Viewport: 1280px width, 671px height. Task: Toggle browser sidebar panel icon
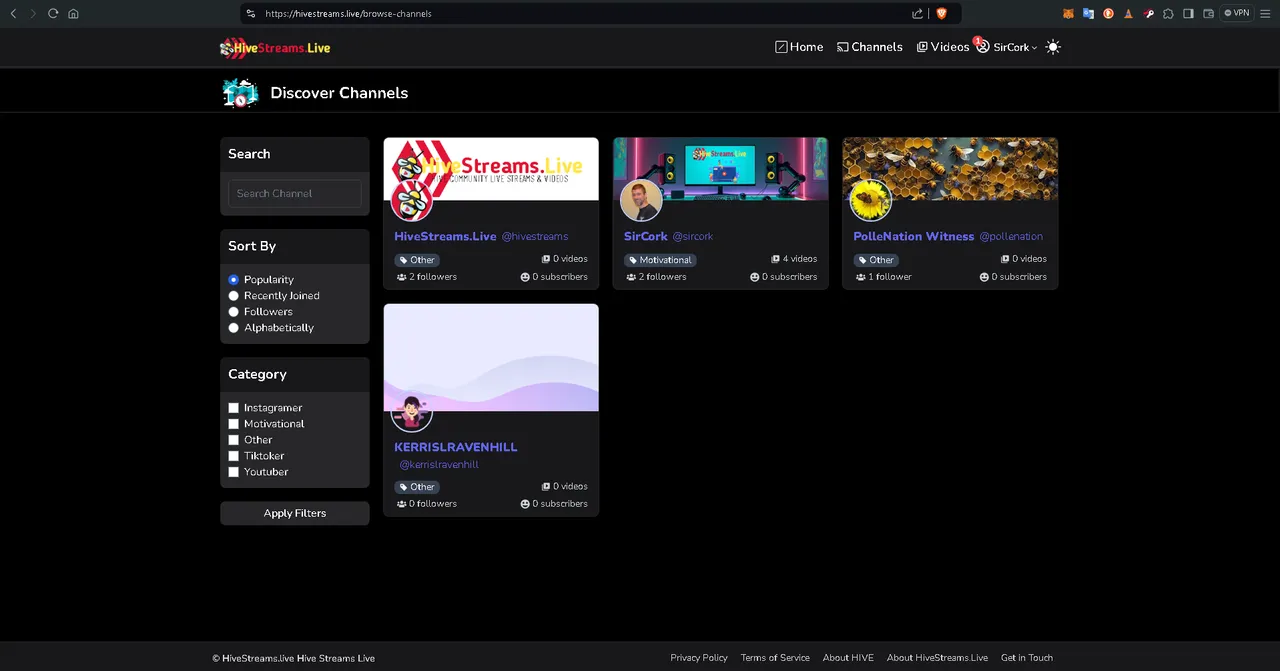coord(1189,13)
